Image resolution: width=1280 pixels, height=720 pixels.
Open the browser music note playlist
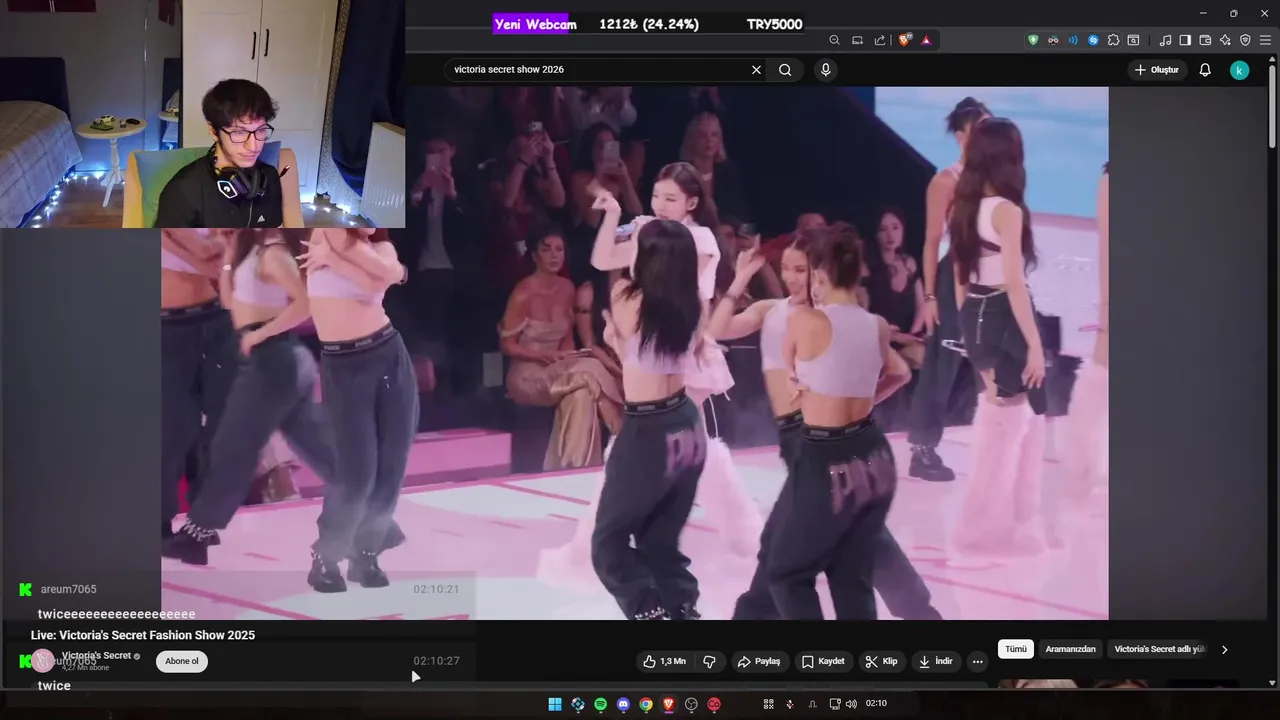[1165, 40]
